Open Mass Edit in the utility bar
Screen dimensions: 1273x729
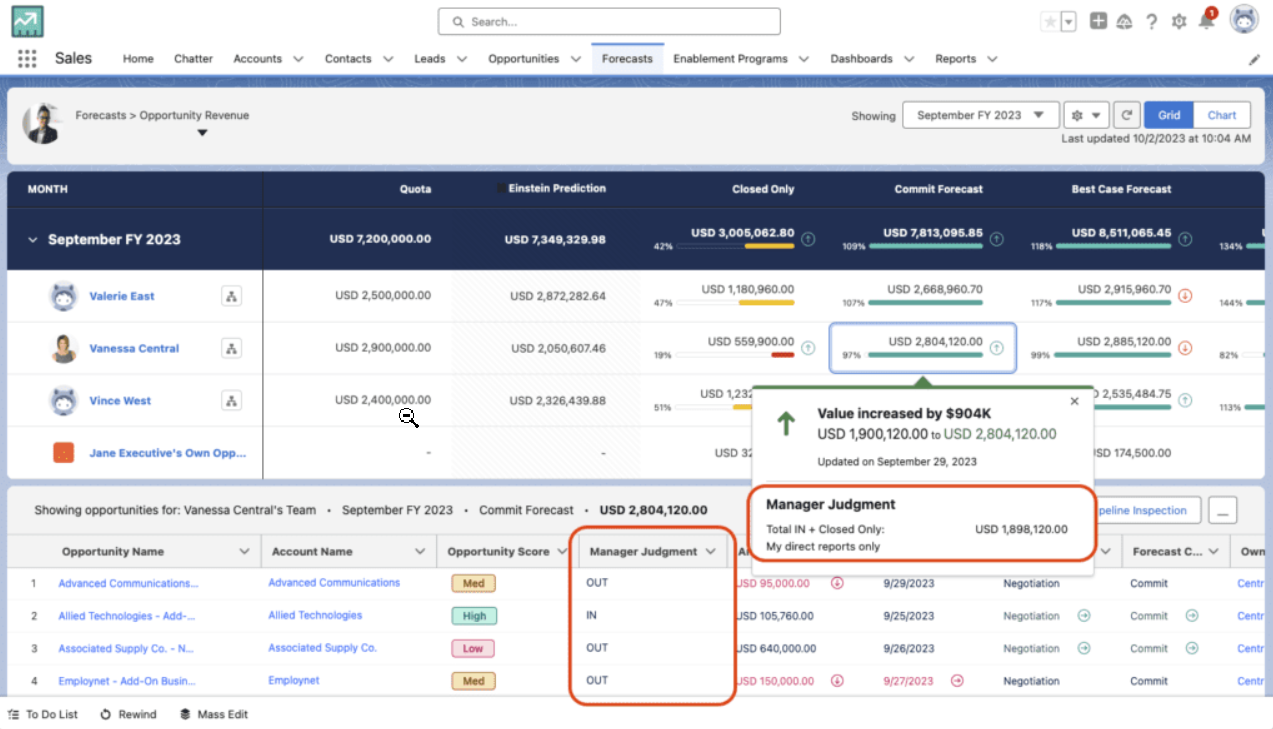click(x=214, y=715)
